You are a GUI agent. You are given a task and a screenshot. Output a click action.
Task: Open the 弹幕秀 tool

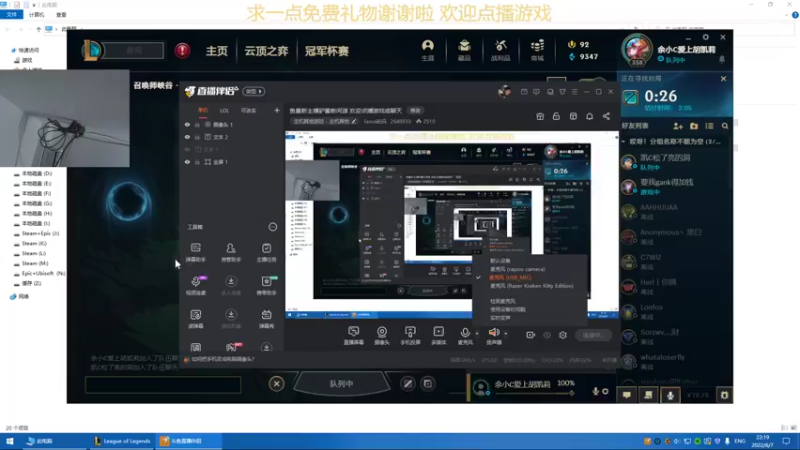point(266,318)
